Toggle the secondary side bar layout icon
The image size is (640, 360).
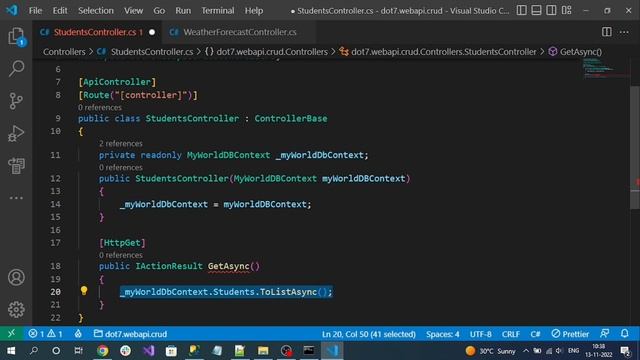pos(551,10)
